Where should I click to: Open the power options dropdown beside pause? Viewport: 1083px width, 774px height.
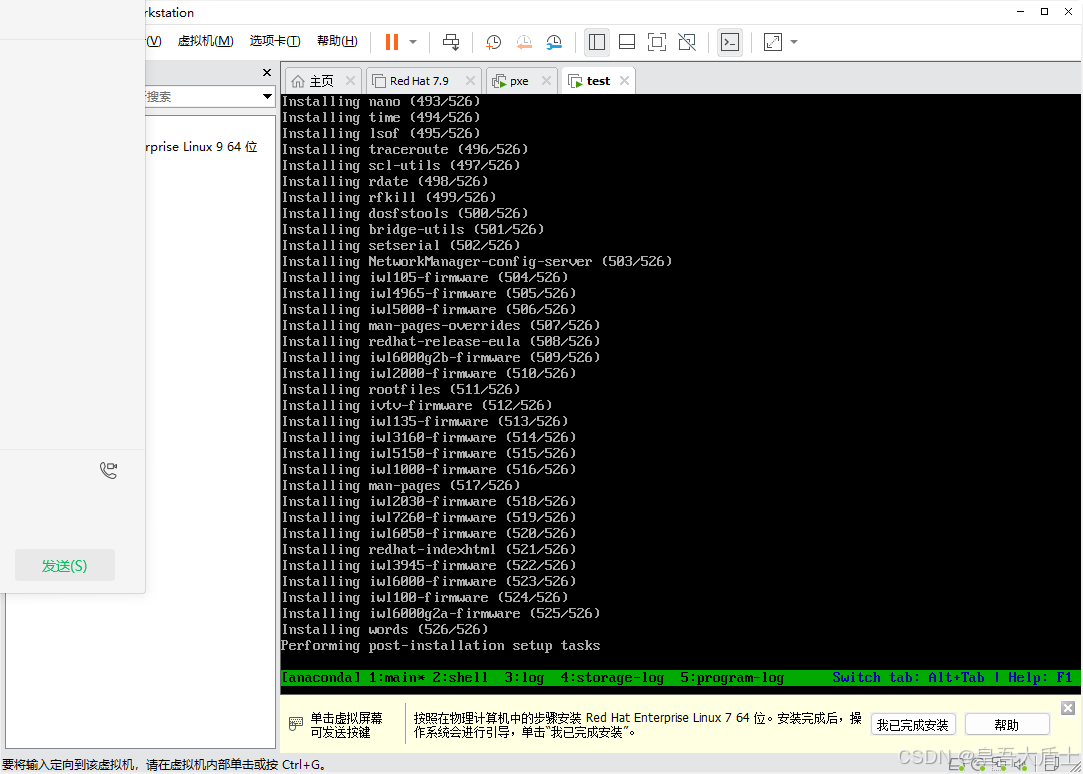(413, 42)
